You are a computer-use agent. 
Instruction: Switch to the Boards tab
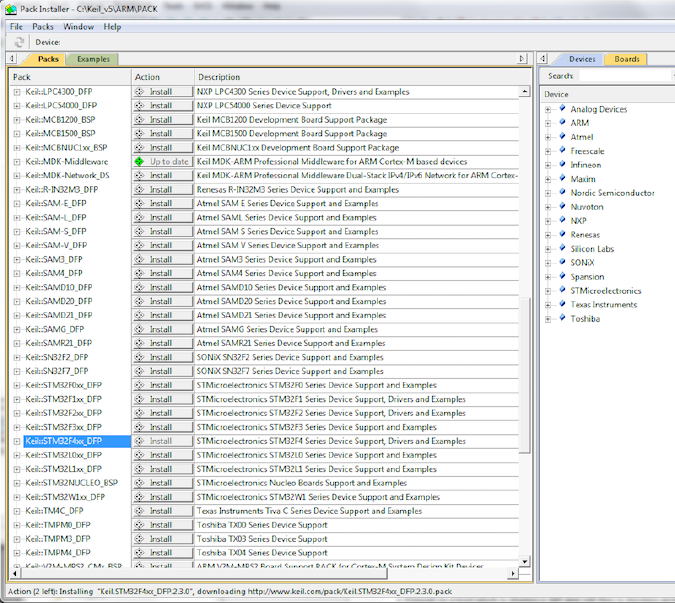[x=626, y=59]
